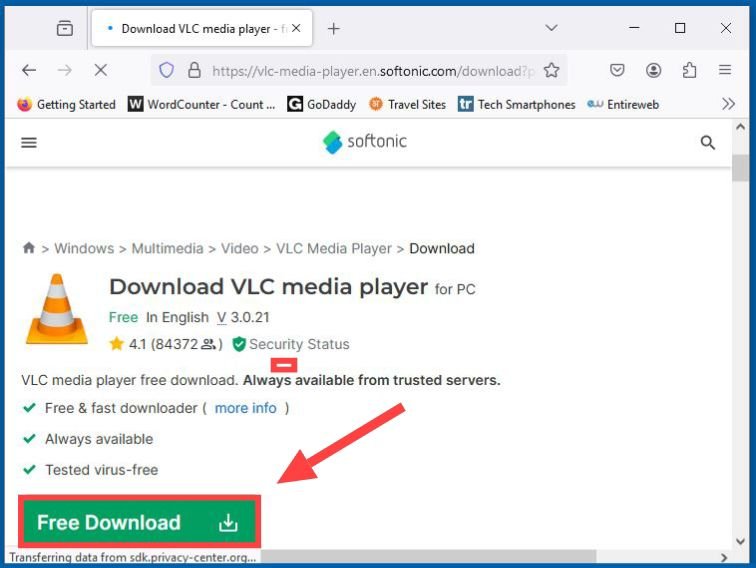
Task: Open Softonic hamburger site menu
Action: click(29, 143)
